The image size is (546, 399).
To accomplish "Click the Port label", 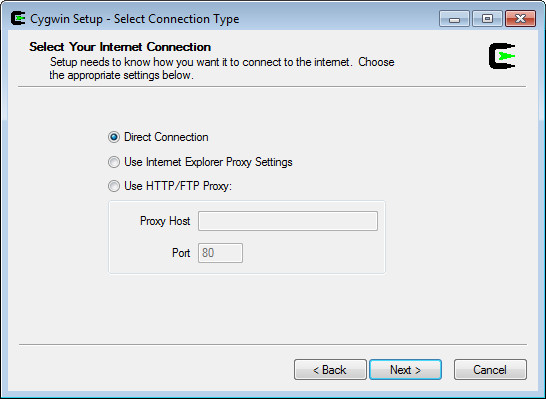I will pos(181,253).
